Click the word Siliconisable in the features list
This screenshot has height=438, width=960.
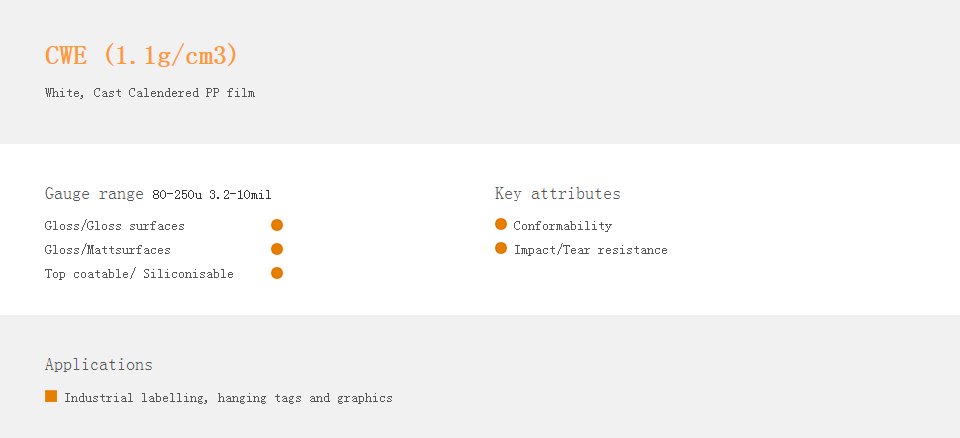click(x=189, y=274)
